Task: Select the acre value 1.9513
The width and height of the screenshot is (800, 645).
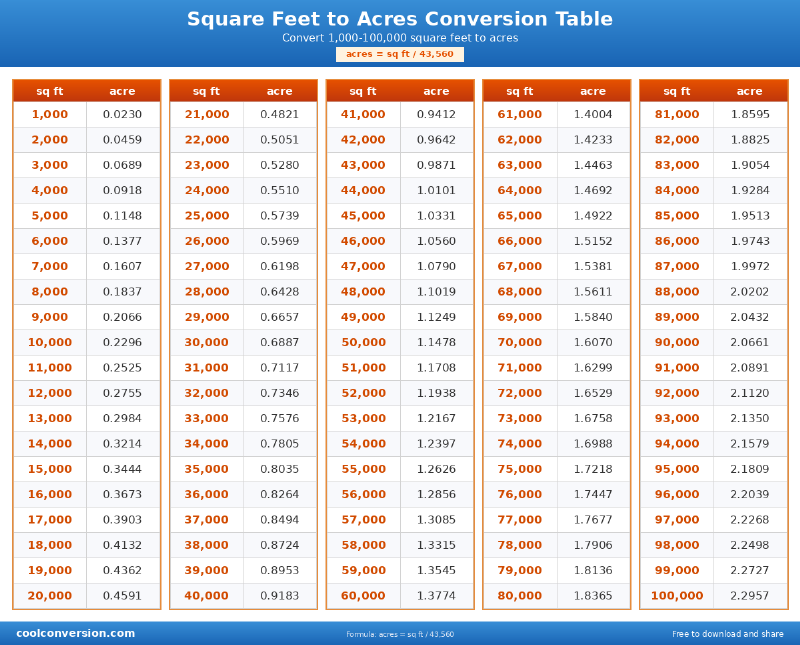Action: point(750,216)
